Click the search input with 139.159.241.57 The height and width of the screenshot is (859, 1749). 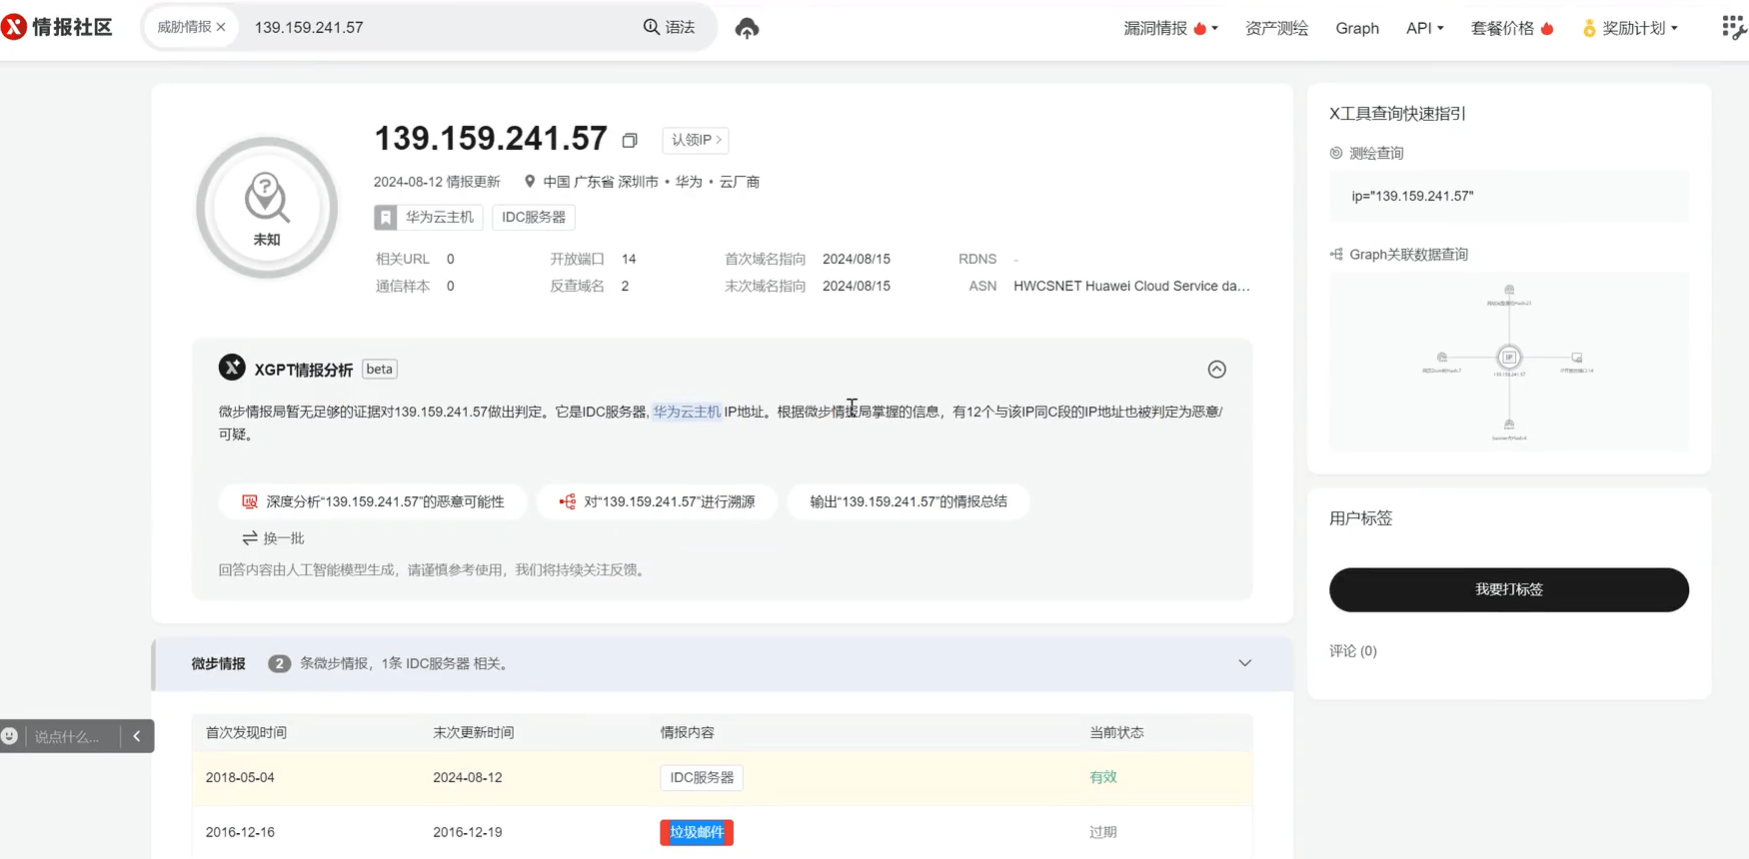(x=440, y=27)
